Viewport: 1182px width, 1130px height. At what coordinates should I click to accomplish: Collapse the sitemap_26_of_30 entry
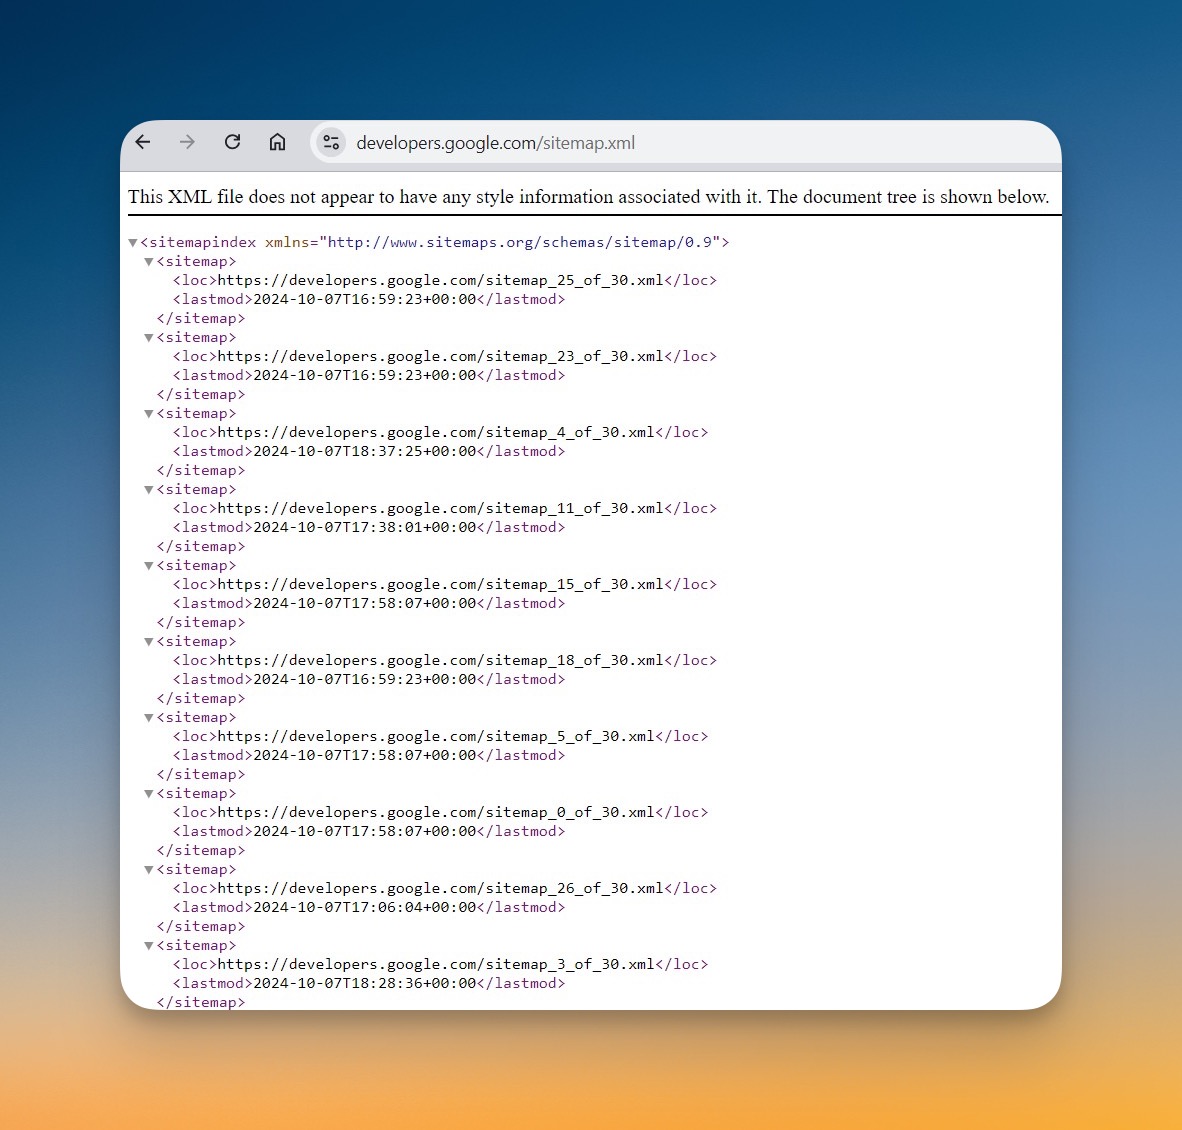pyautogui.click(x=148, y=869)
